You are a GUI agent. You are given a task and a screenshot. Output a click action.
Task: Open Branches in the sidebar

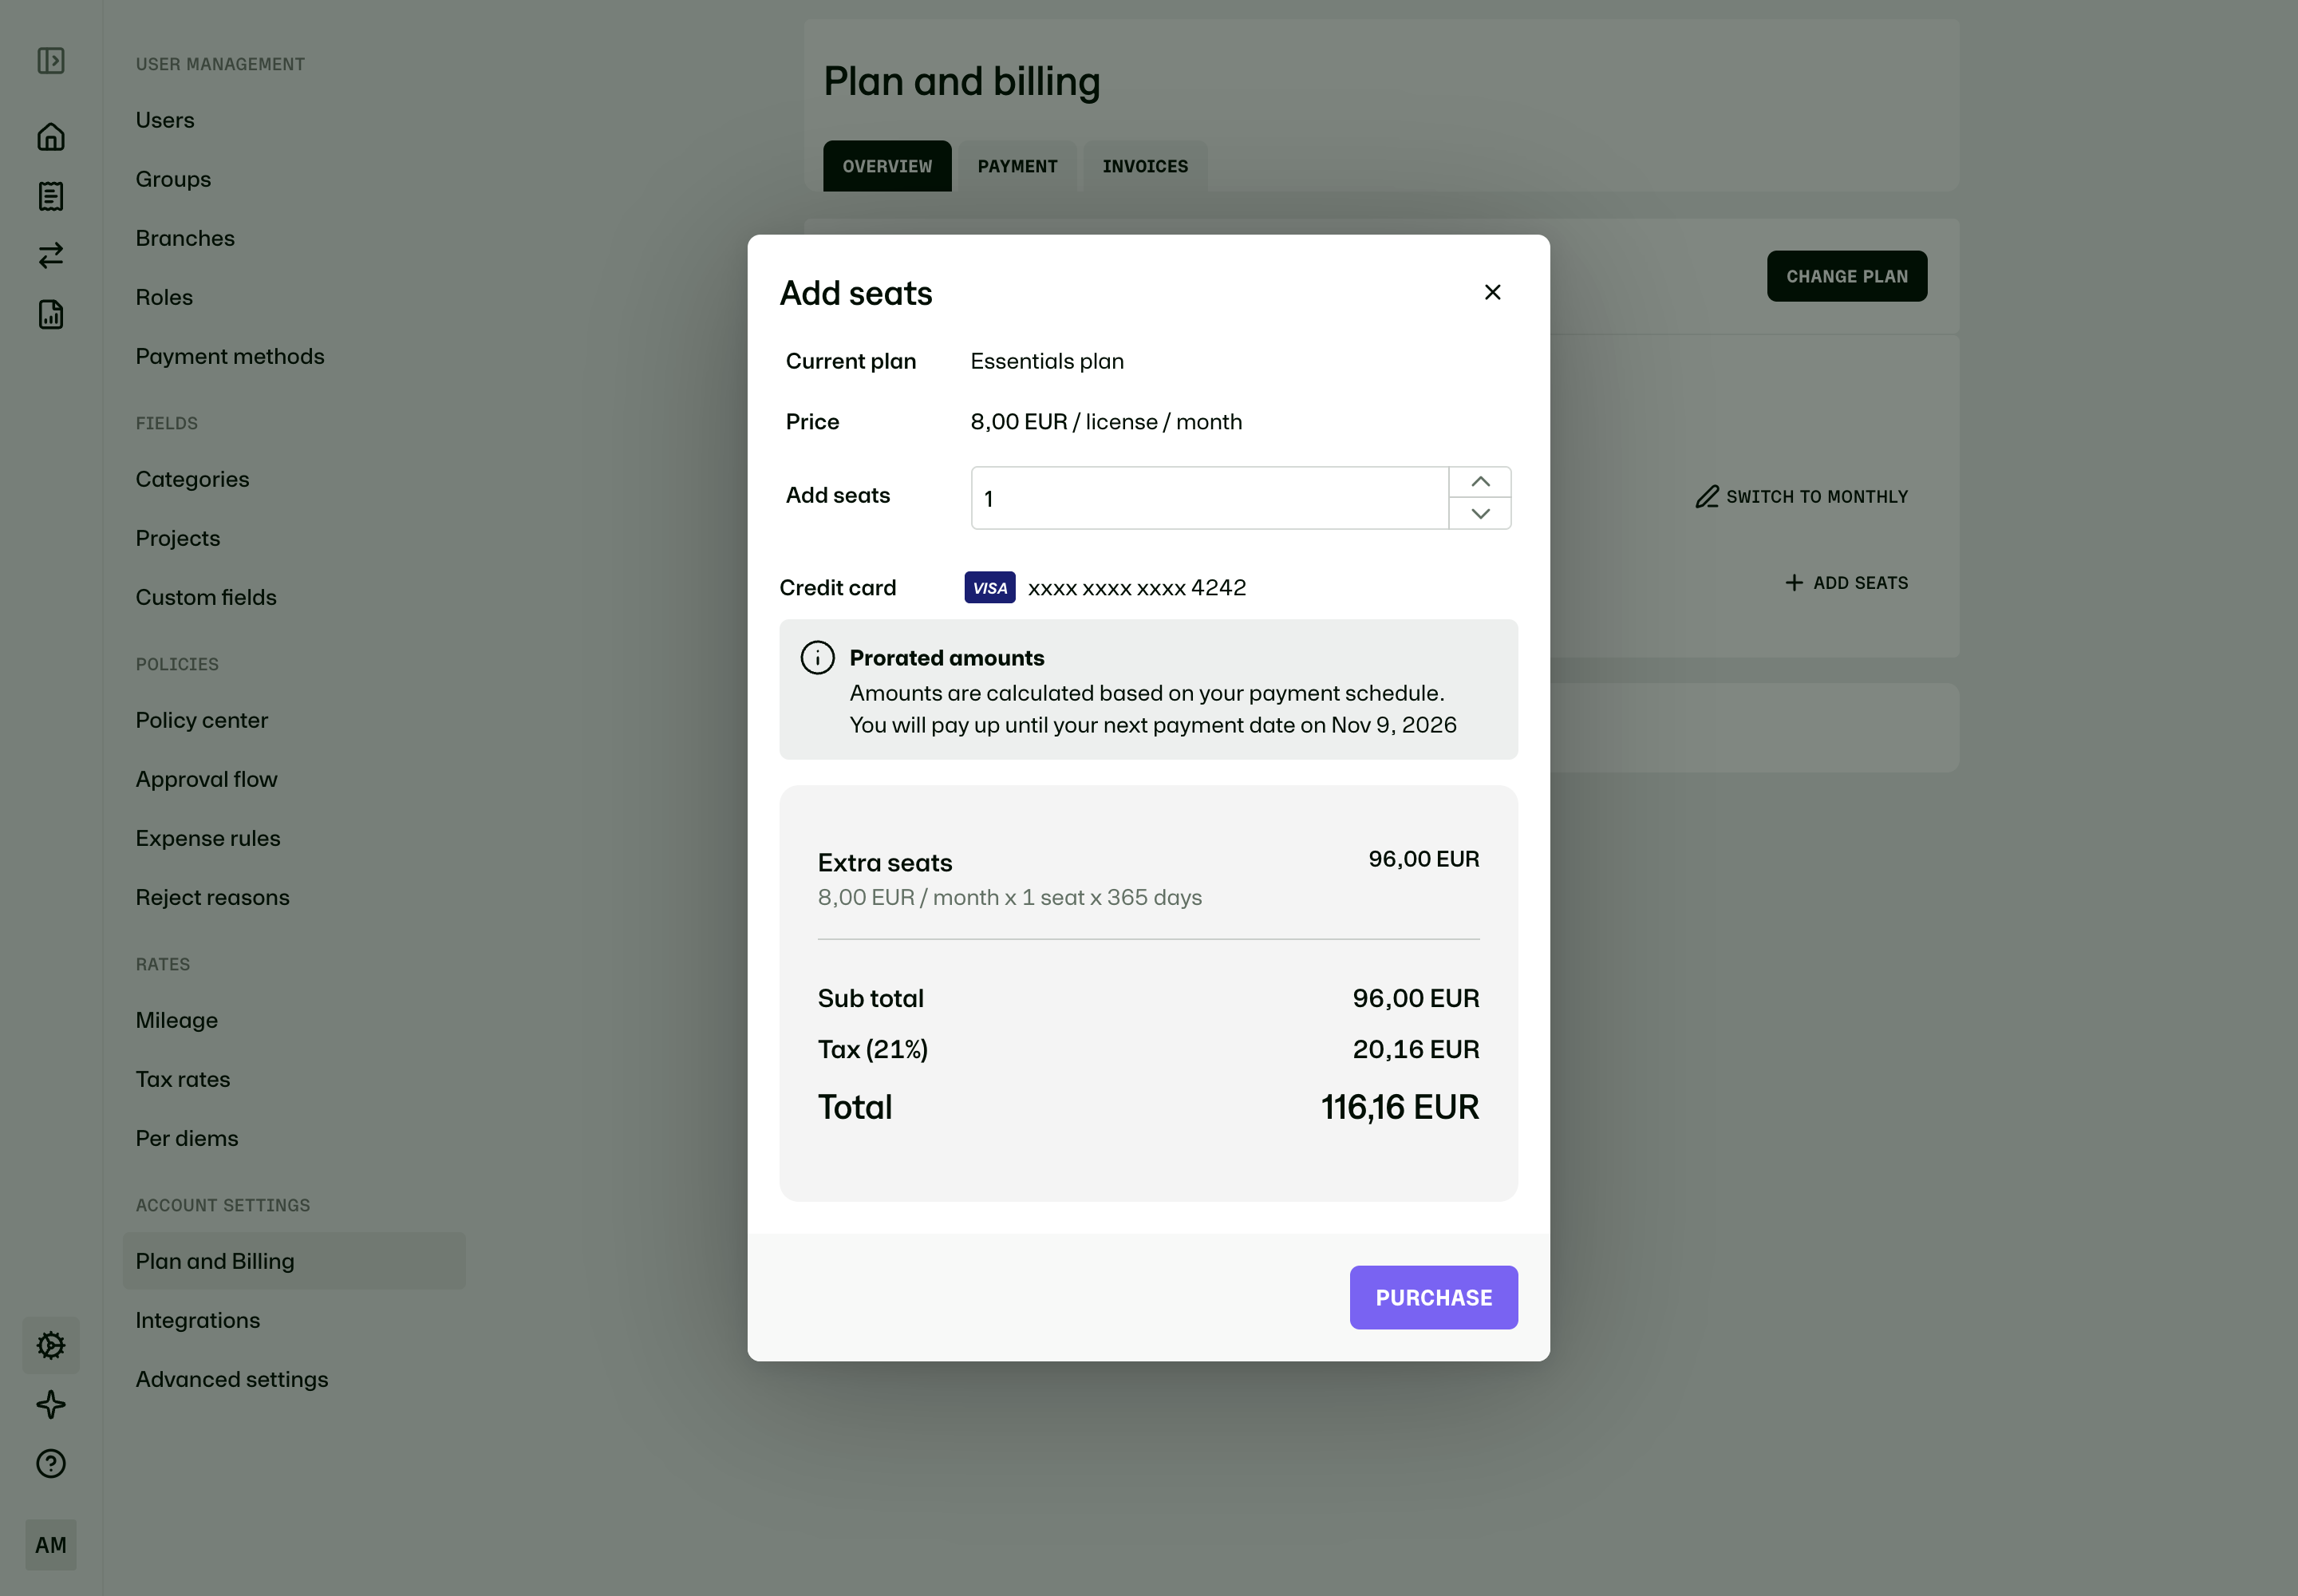[185, 238]
